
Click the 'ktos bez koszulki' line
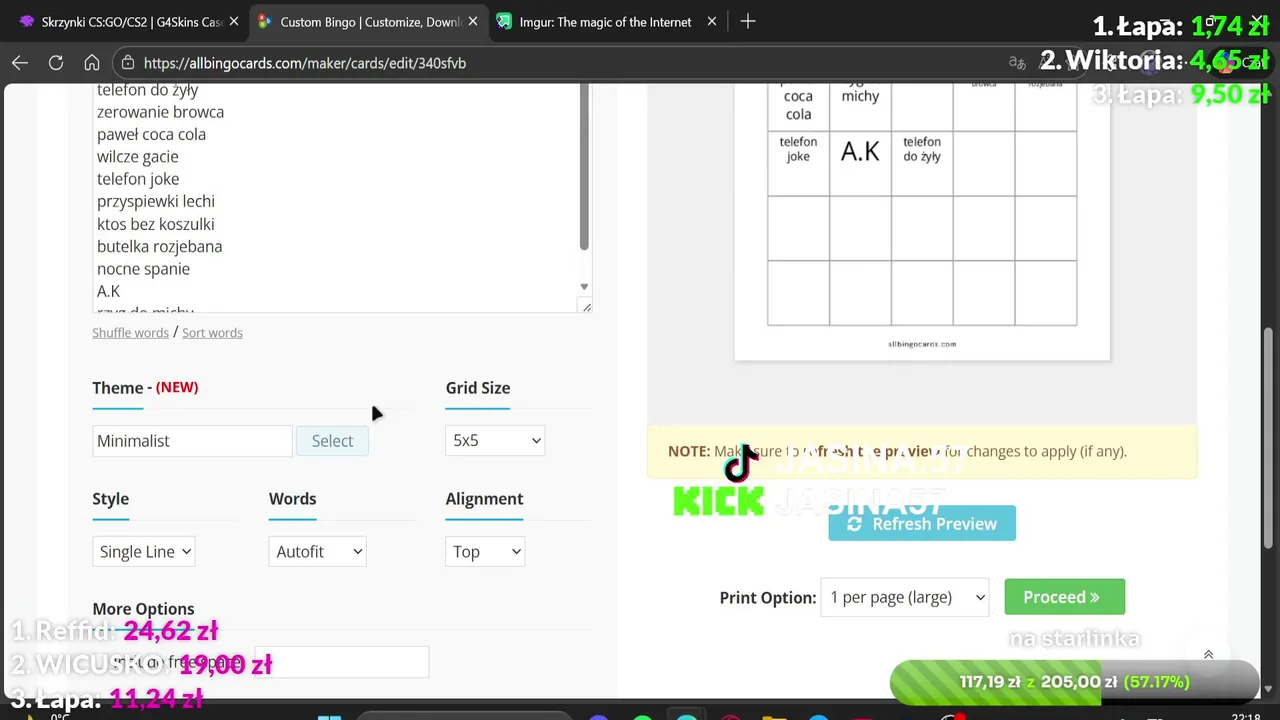tap(155, 224)
